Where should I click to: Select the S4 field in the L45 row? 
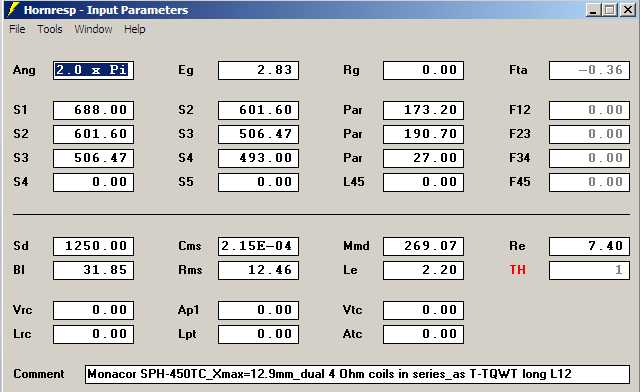tap(93, 182)
